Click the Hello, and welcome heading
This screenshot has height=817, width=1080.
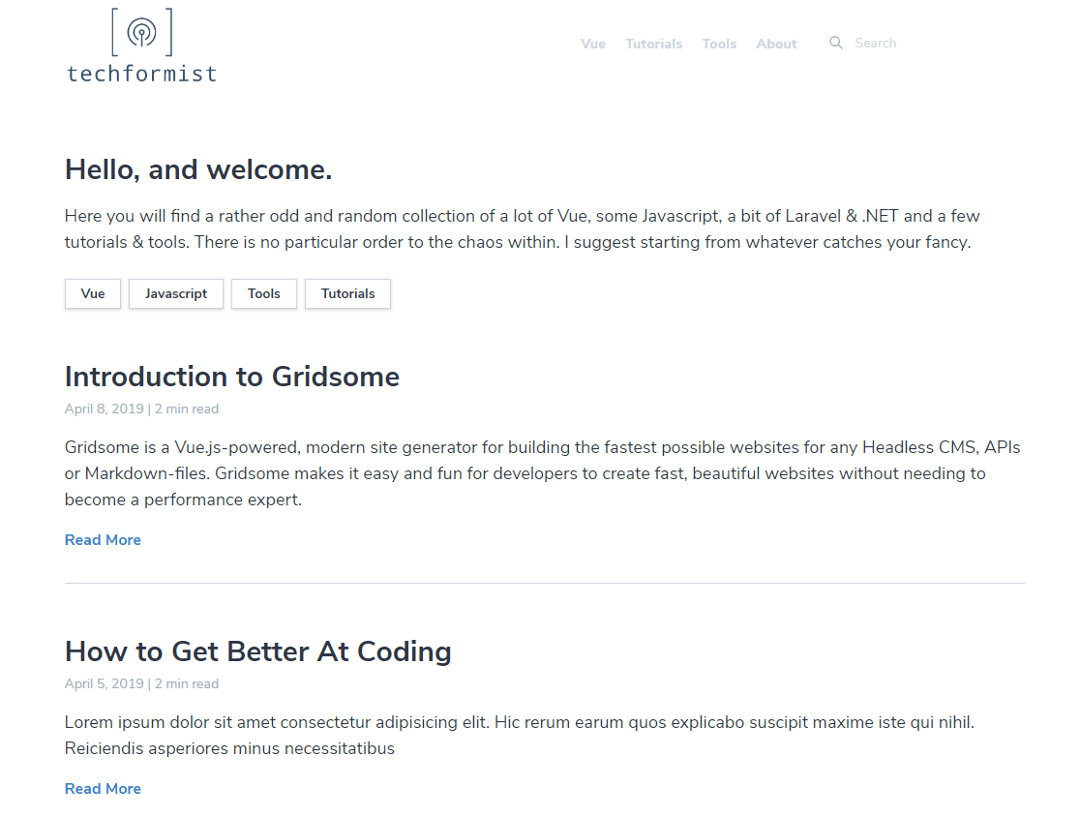pyautogui.click(x=198, y=170)
